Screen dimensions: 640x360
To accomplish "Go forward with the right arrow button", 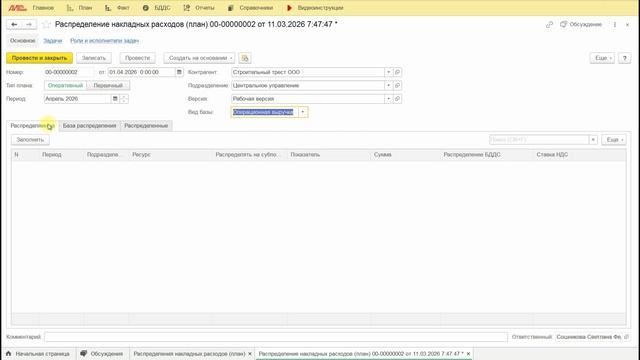I will click(29, 24).
